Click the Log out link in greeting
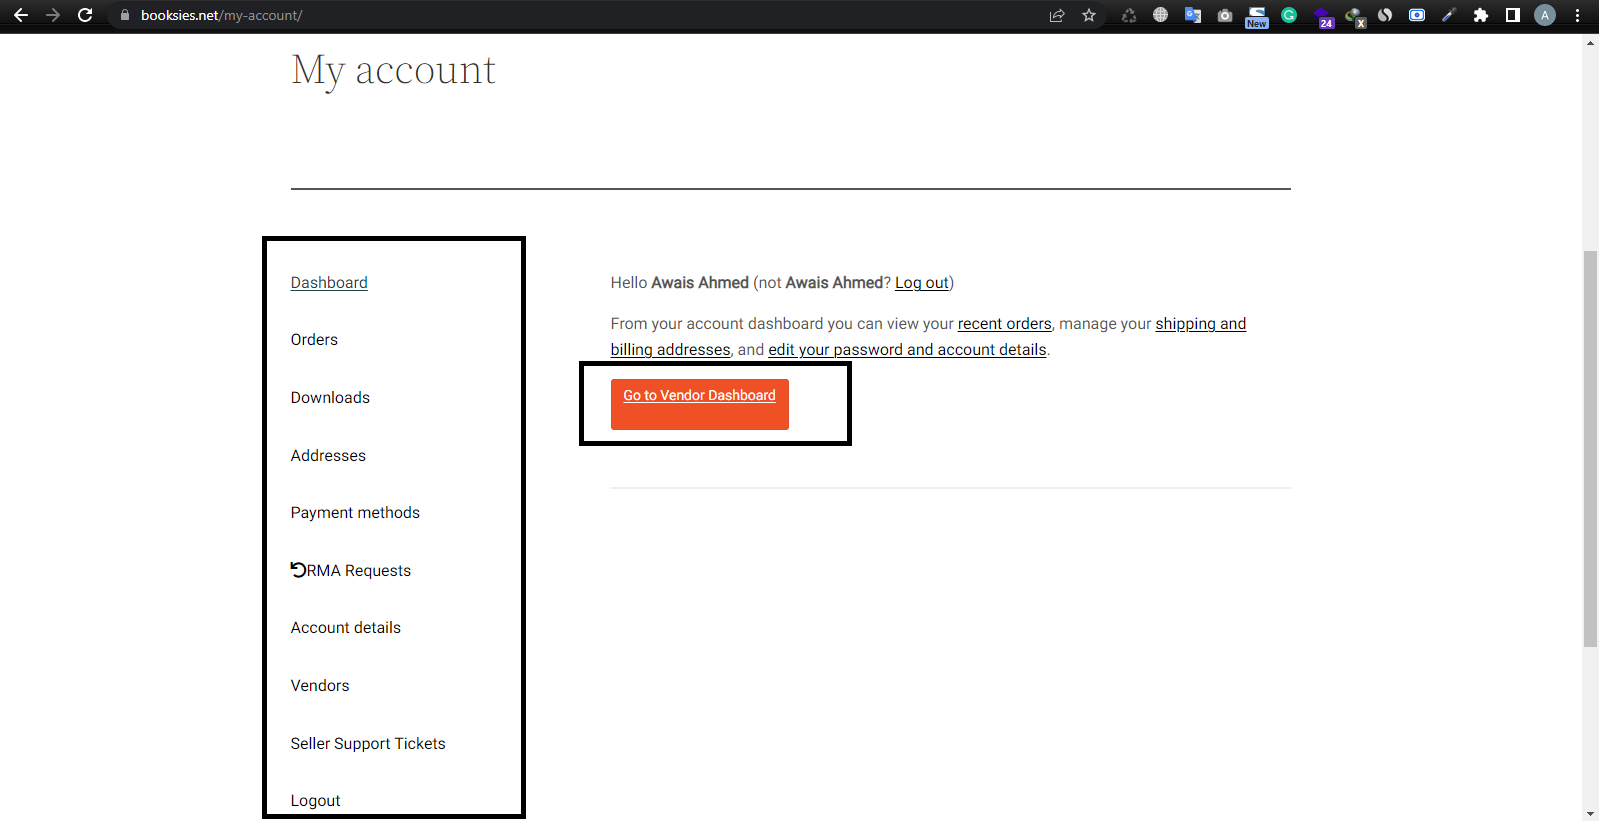The image size is (1599, 821). (922, 283)
